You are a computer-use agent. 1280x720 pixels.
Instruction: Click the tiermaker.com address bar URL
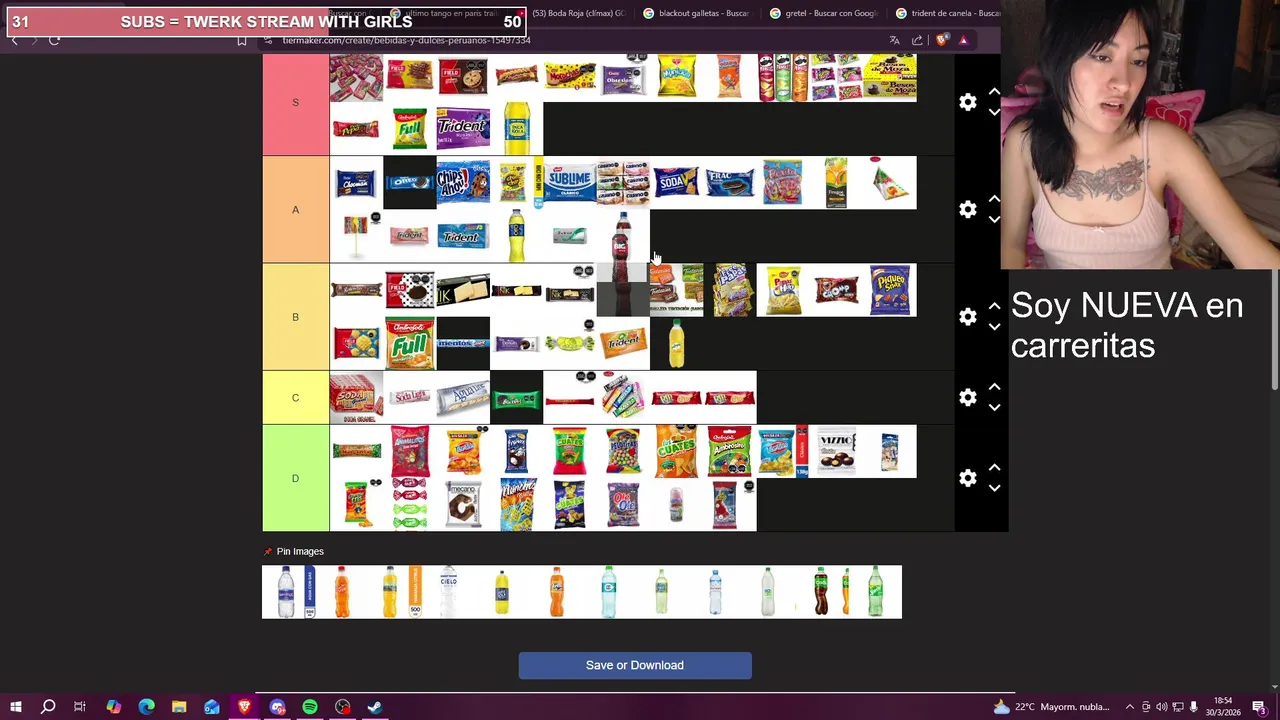pyautogui.click(x=406, y=40)
